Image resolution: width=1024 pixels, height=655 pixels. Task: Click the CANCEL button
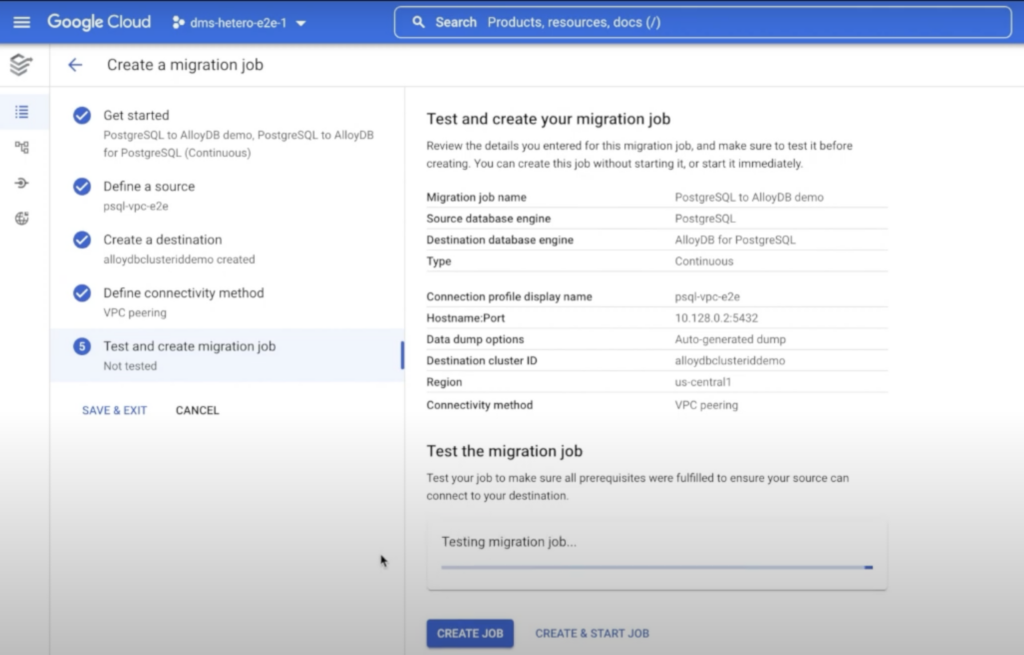click(x=197, y=410)
